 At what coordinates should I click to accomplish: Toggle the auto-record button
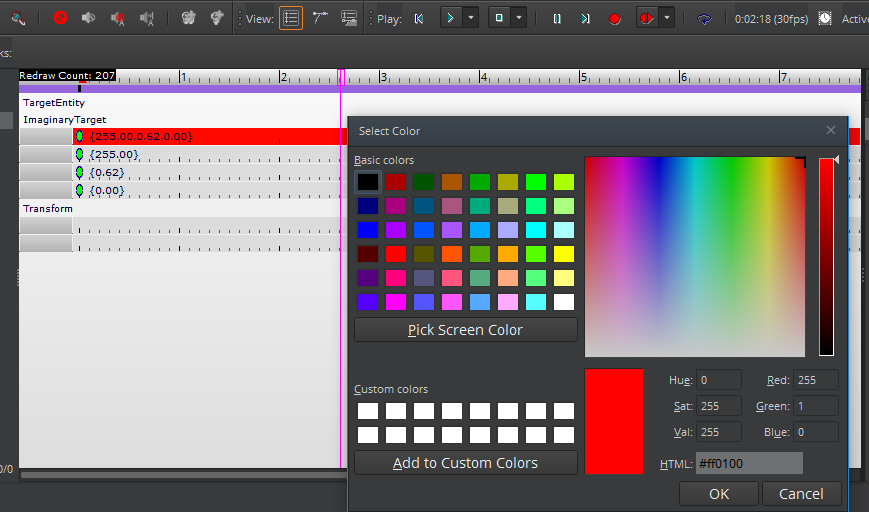[x=646, y=18]
